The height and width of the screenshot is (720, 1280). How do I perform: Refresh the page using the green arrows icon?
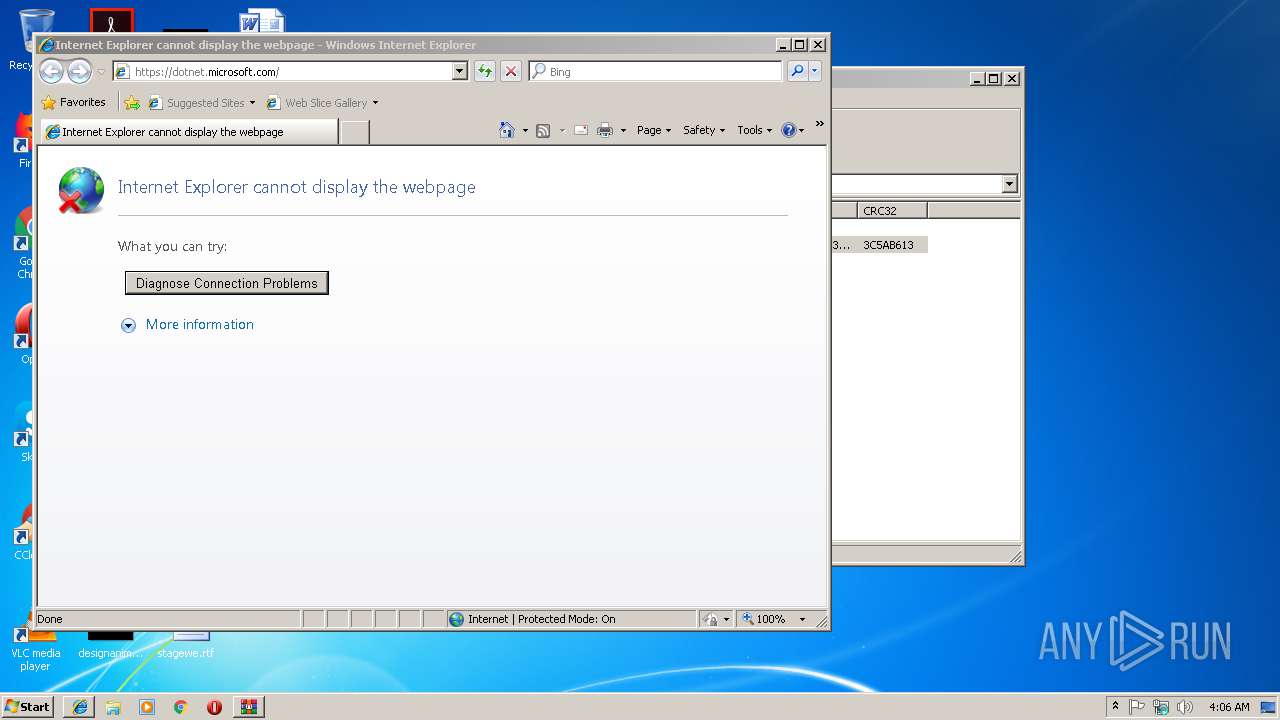point(485,71)
